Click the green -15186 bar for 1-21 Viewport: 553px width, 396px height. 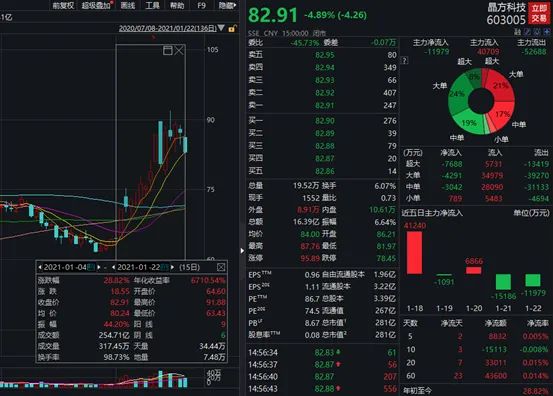click(x=503, y=282)
